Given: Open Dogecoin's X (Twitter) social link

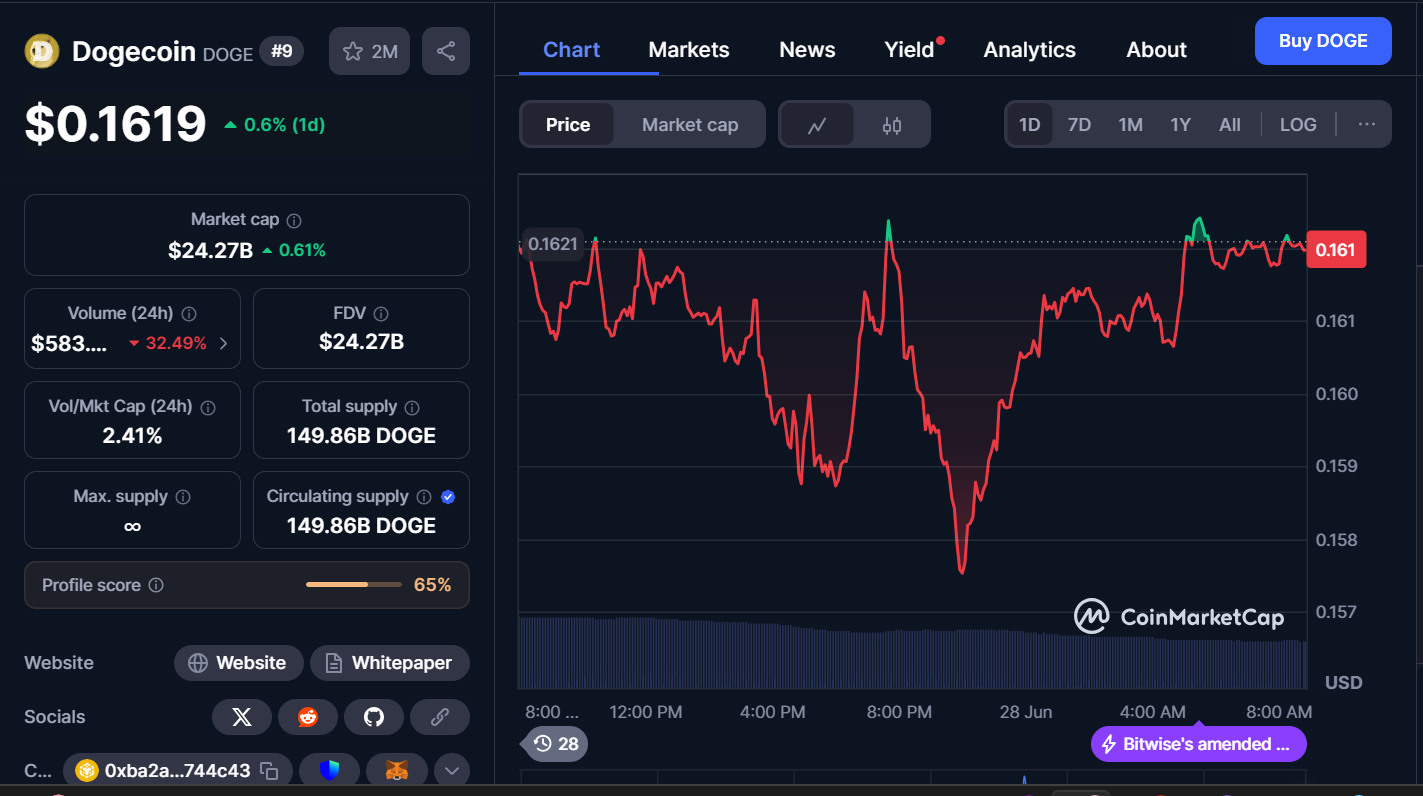Looking at the screenshot, I should (242, 717).
